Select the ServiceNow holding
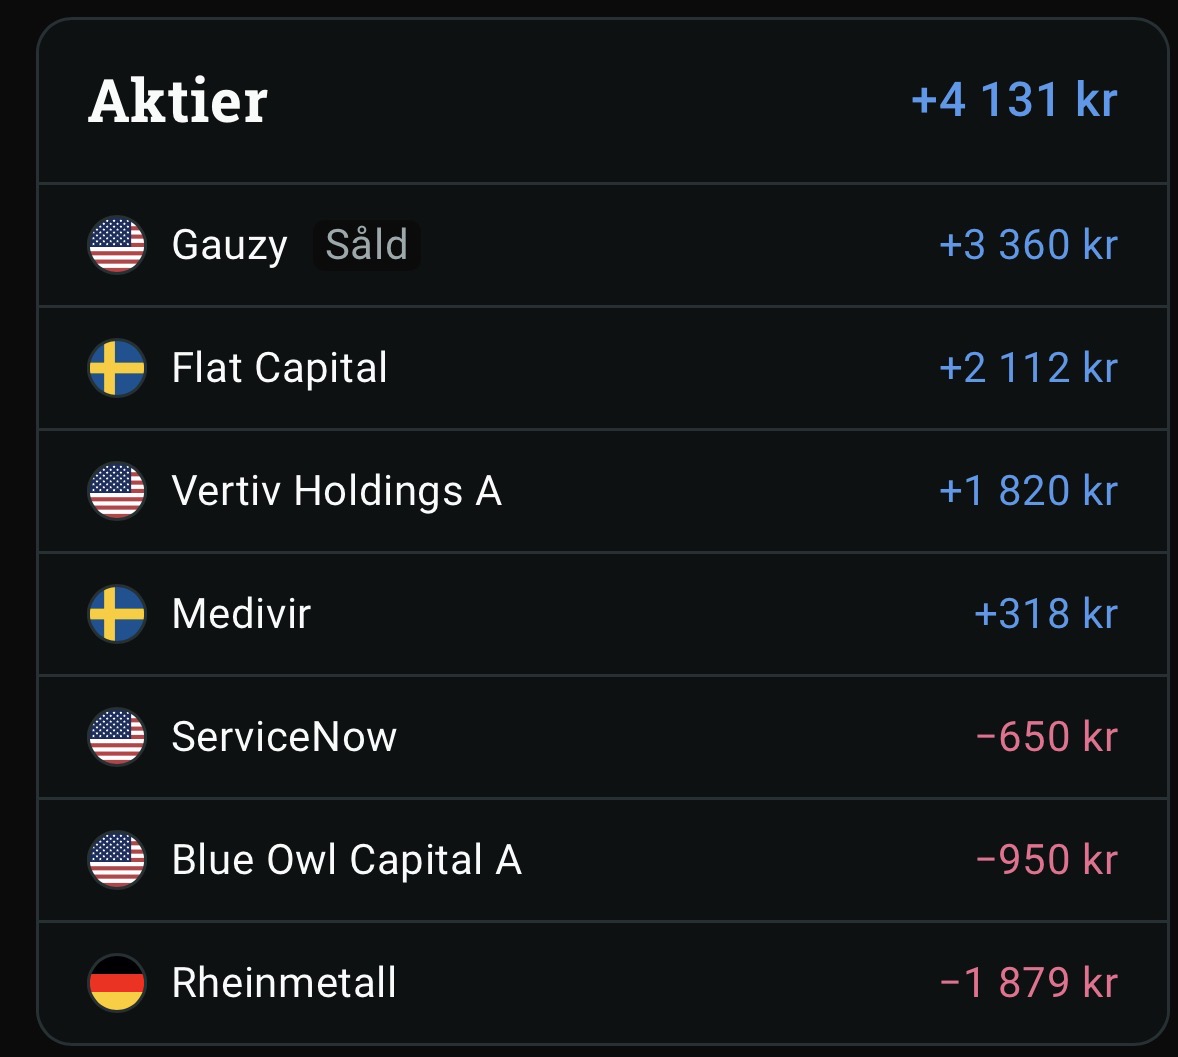The image size is (1178, 1057). 603,737
